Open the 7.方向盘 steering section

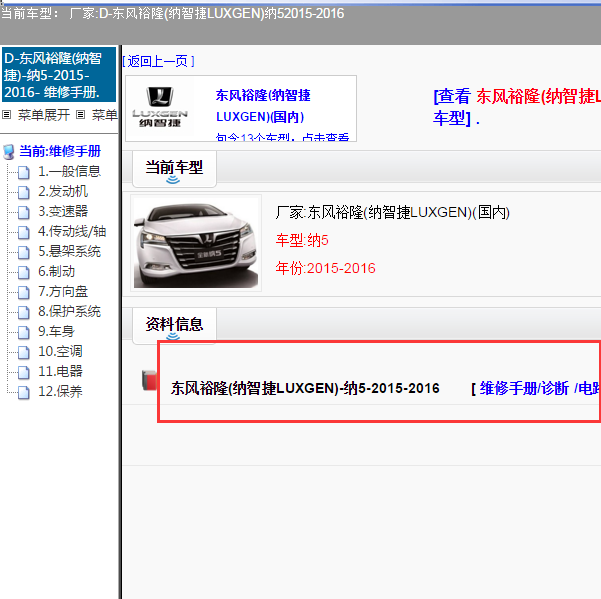[x=63, y=291]
